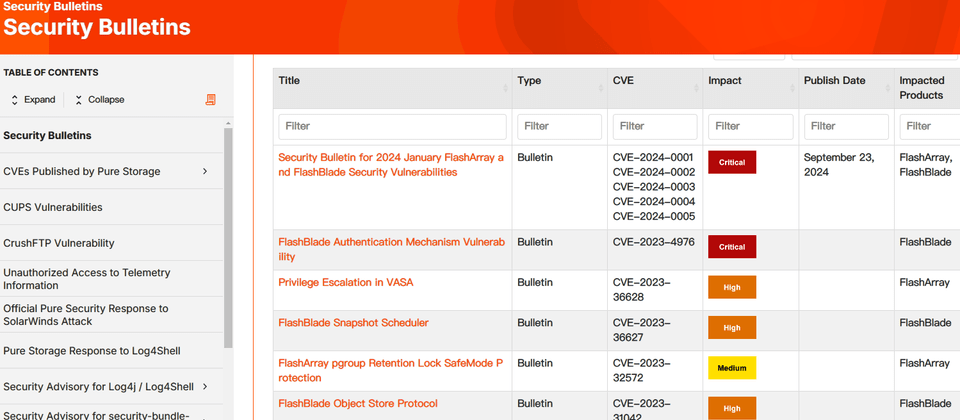Open FlashBlade Snapshot Scheduler link
This screenshot has width=960, height=420.
(353, 323)
